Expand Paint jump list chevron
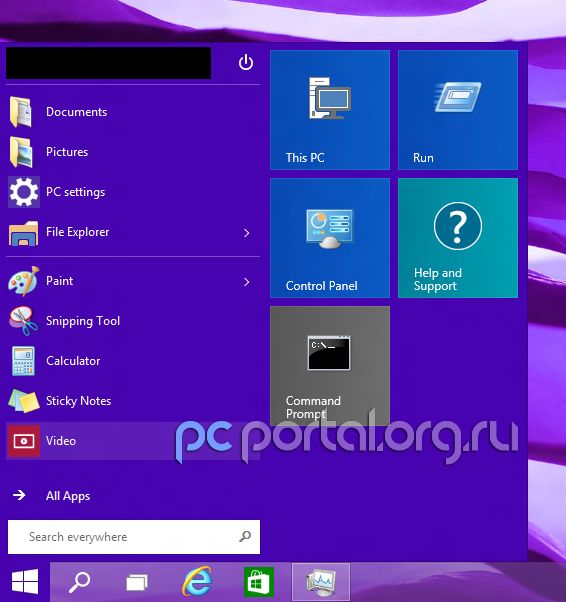Viewport: 566px width, 602px height. click(x=247, y=282)
